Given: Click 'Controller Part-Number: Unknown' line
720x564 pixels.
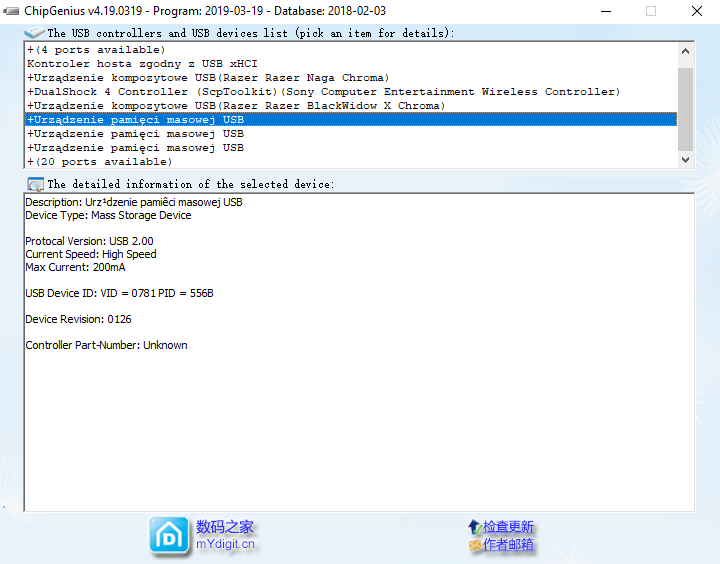Looking at the screenshot, I should (106, 345).
